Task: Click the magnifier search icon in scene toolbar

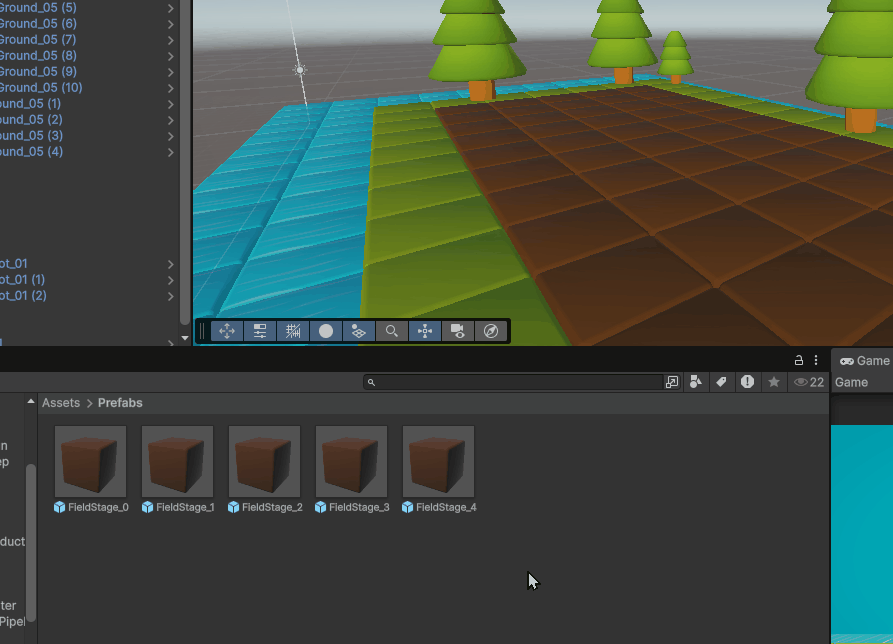Action: 392,331
